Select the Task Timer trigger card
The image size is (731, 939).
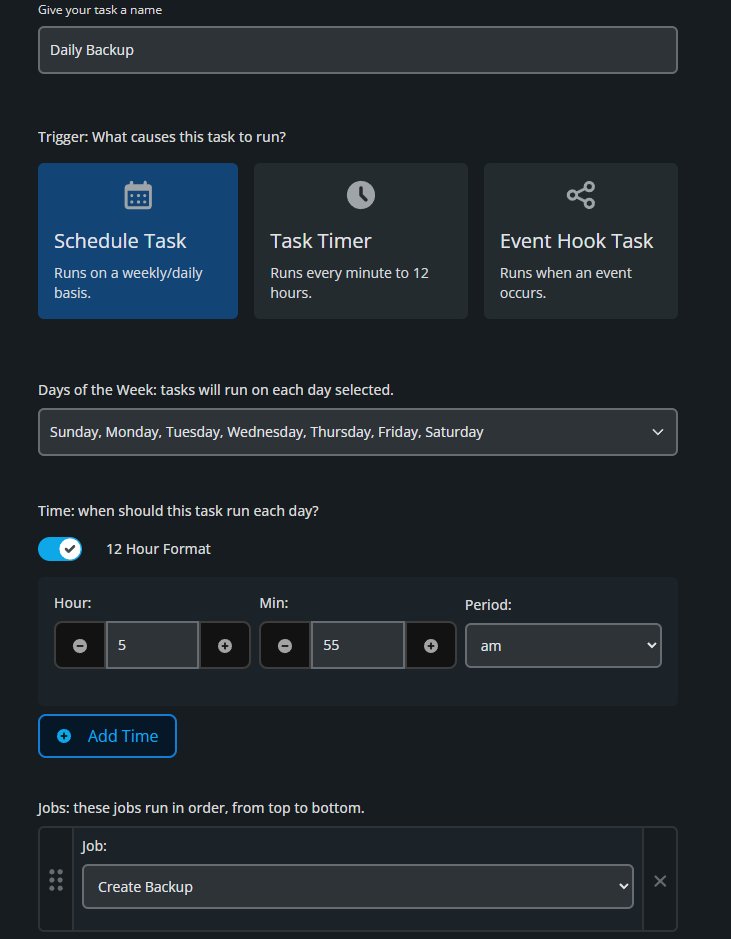pos(360,241)
